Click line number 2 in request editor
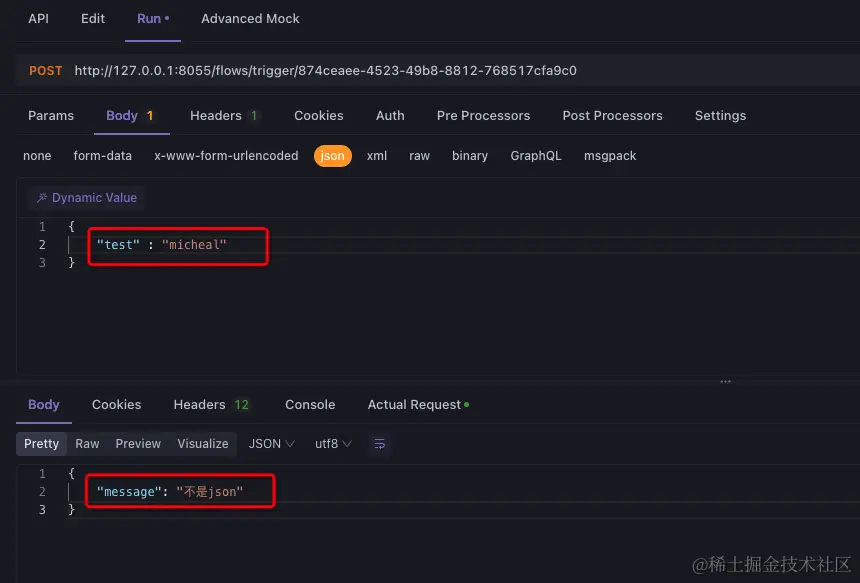 (x=42, y=245)
